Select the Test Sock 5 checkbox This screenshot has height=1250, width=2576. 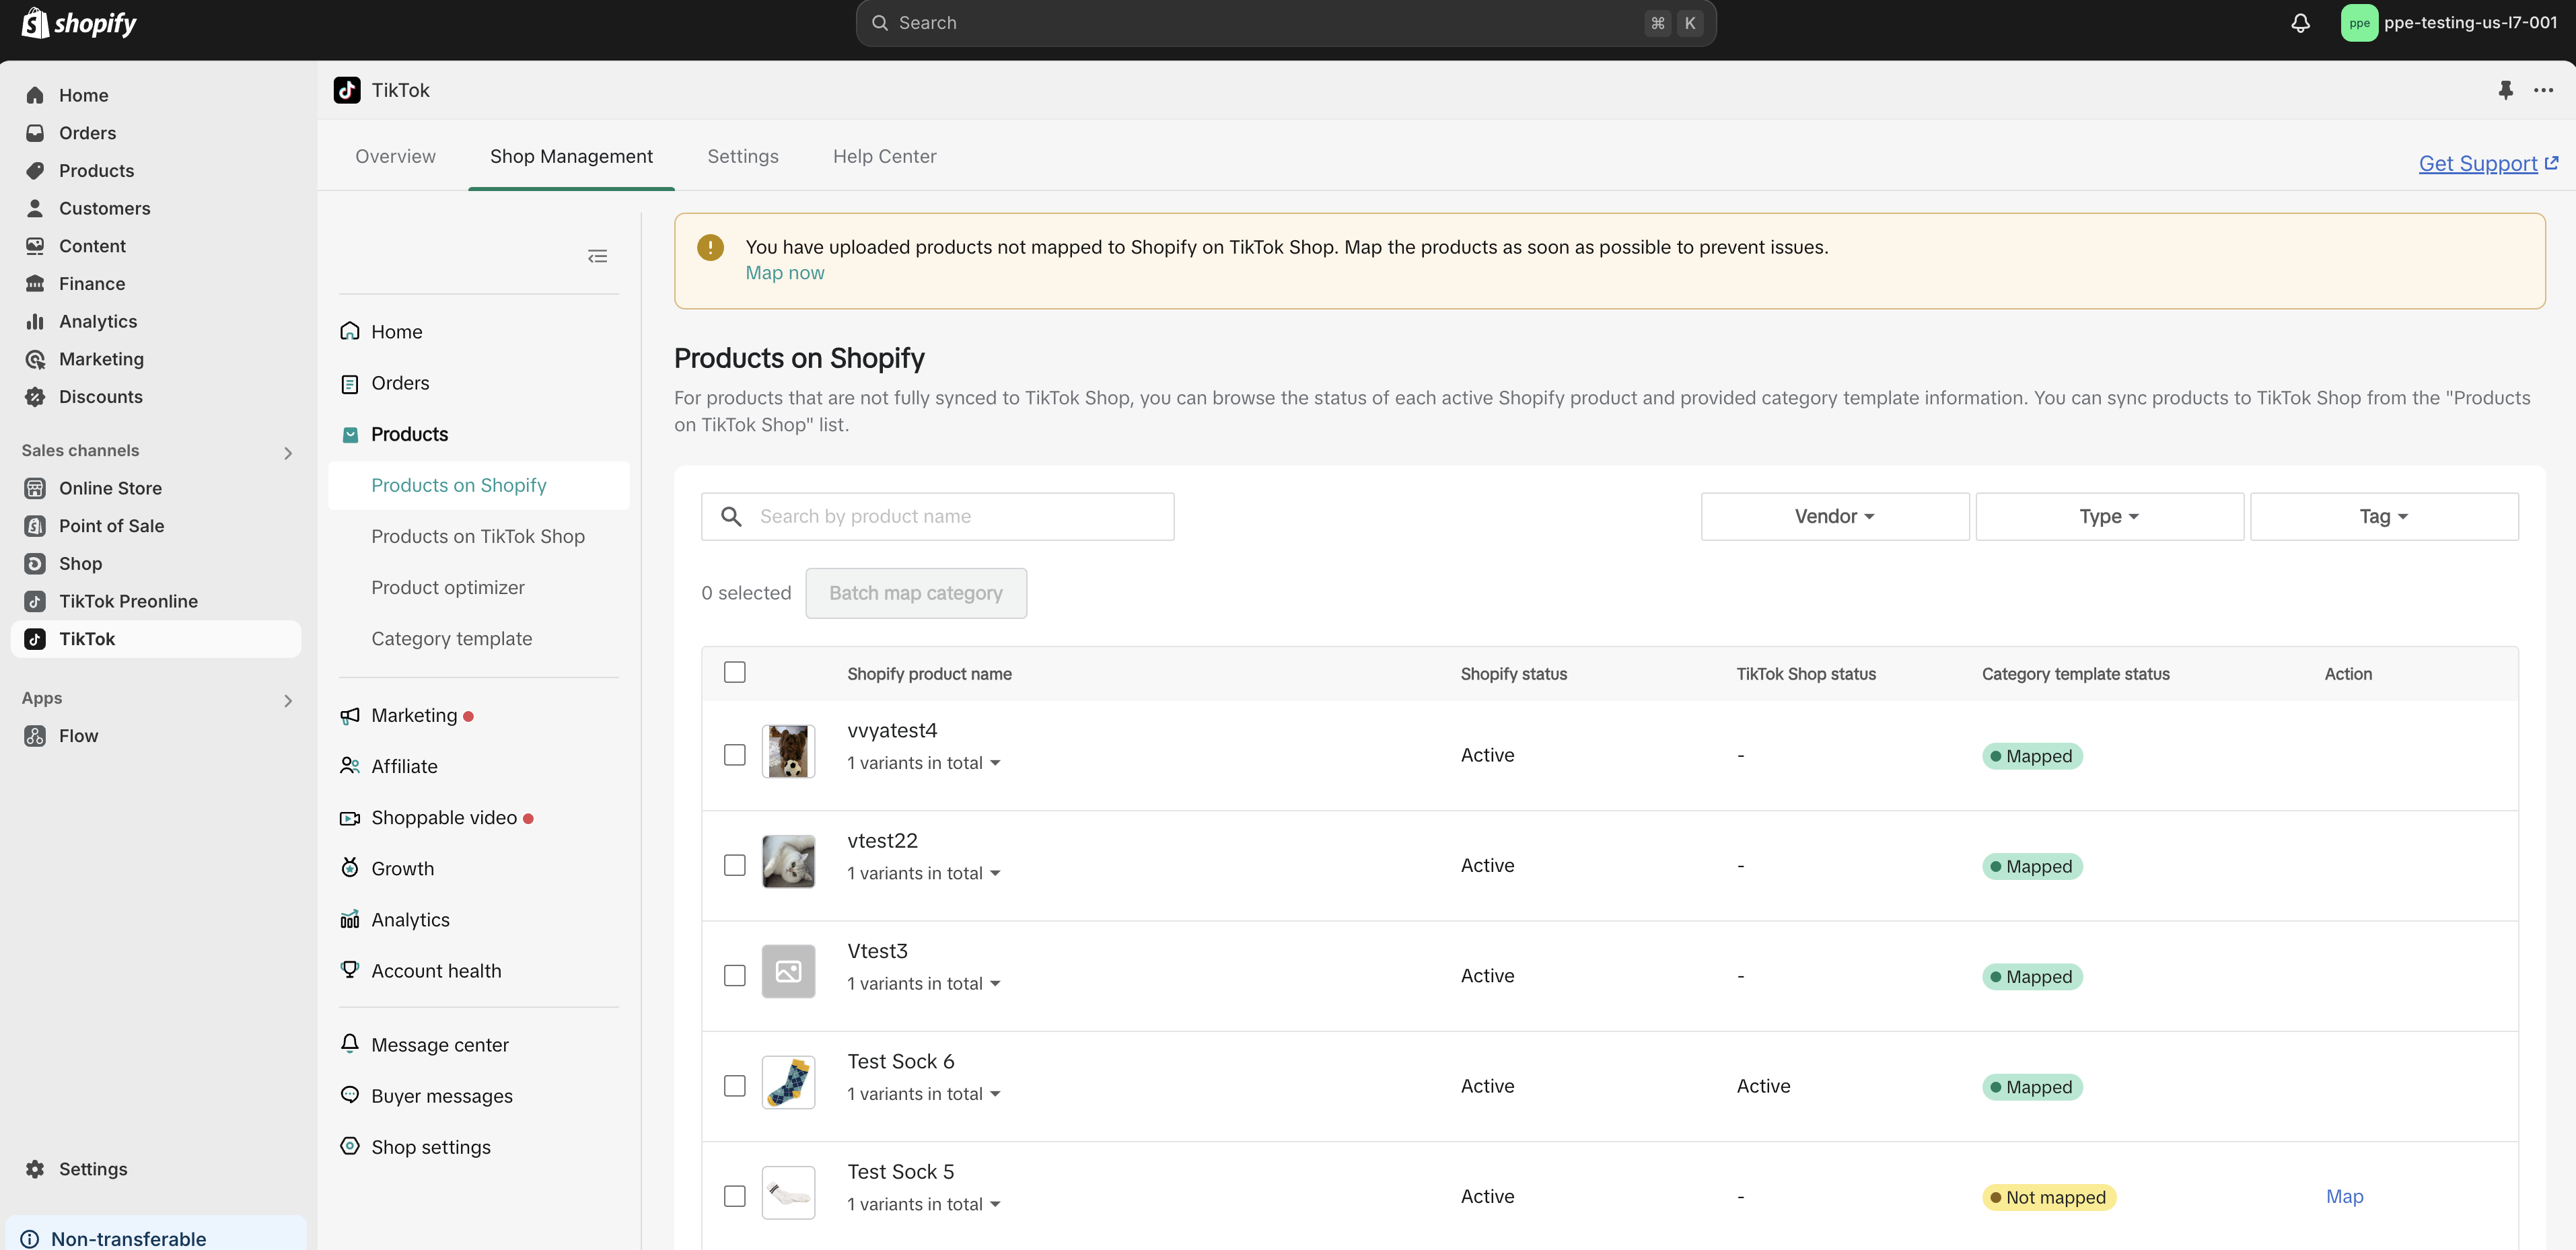[734, 1196]
